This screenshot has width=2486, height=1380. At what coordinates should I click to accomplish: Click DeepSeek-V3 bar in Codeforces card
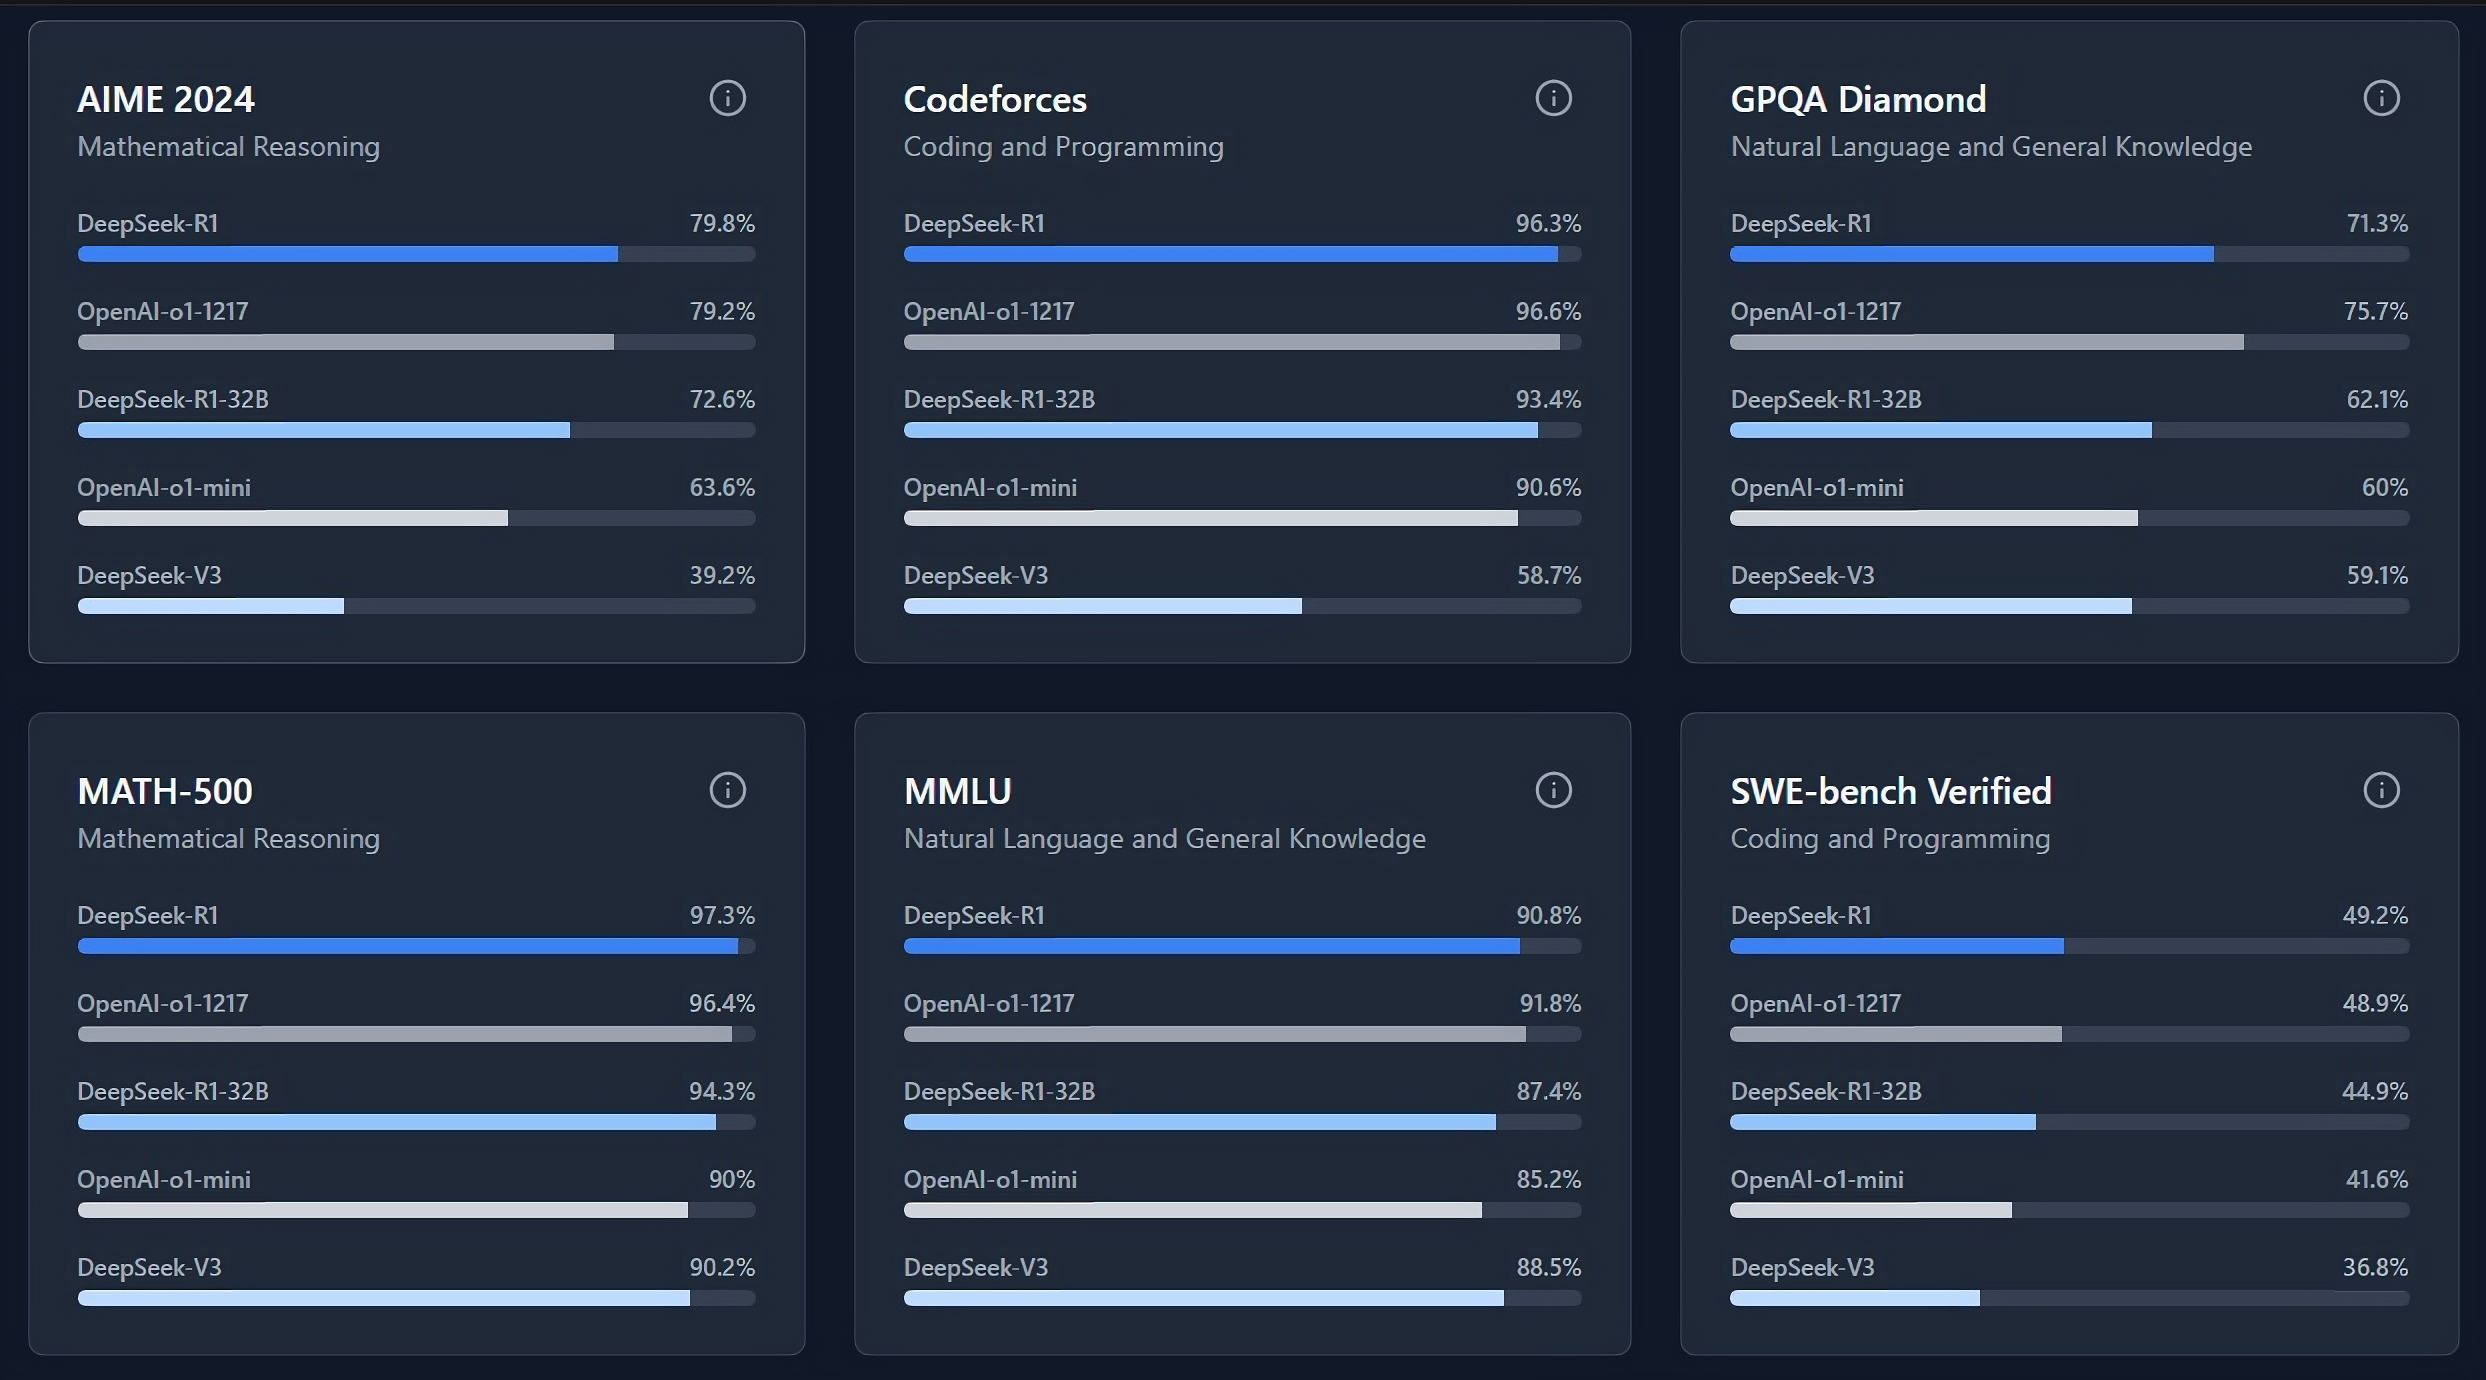pyautogui.click(x=1242, y=606)
